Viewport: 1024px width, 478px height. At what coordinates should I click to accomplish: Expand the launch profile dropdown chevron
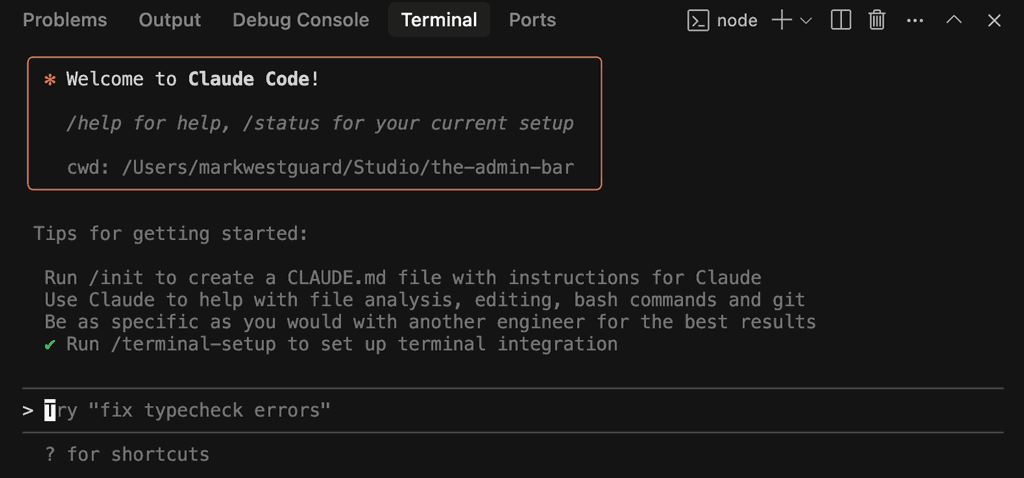coord(806,21)
